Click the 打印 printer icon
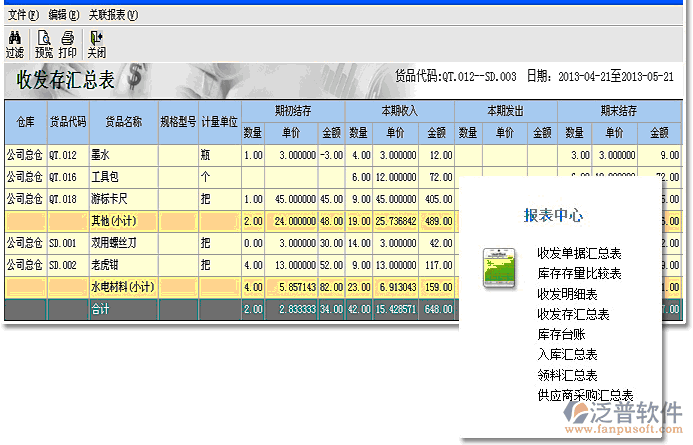The image size is (693, 445). [x=67, y=44]
